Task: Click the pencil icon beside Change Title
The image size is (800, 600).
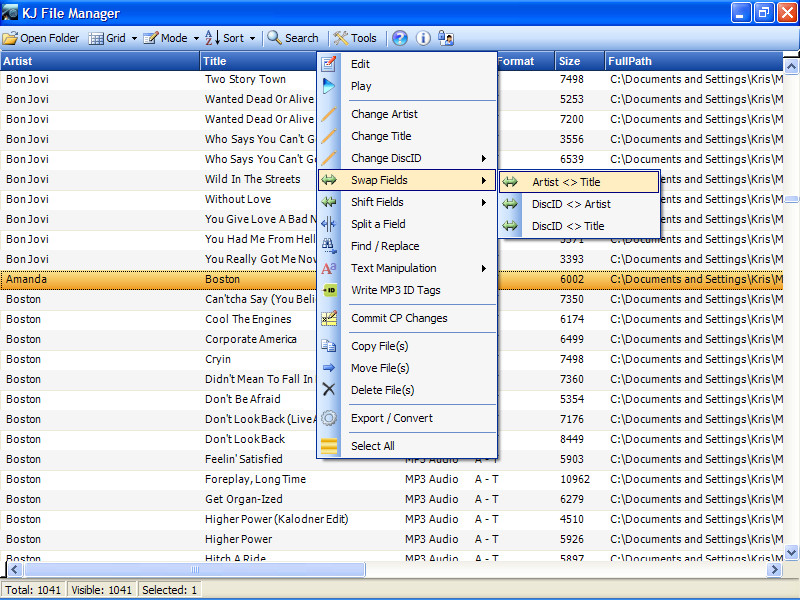Action: [x=329, y=136]
